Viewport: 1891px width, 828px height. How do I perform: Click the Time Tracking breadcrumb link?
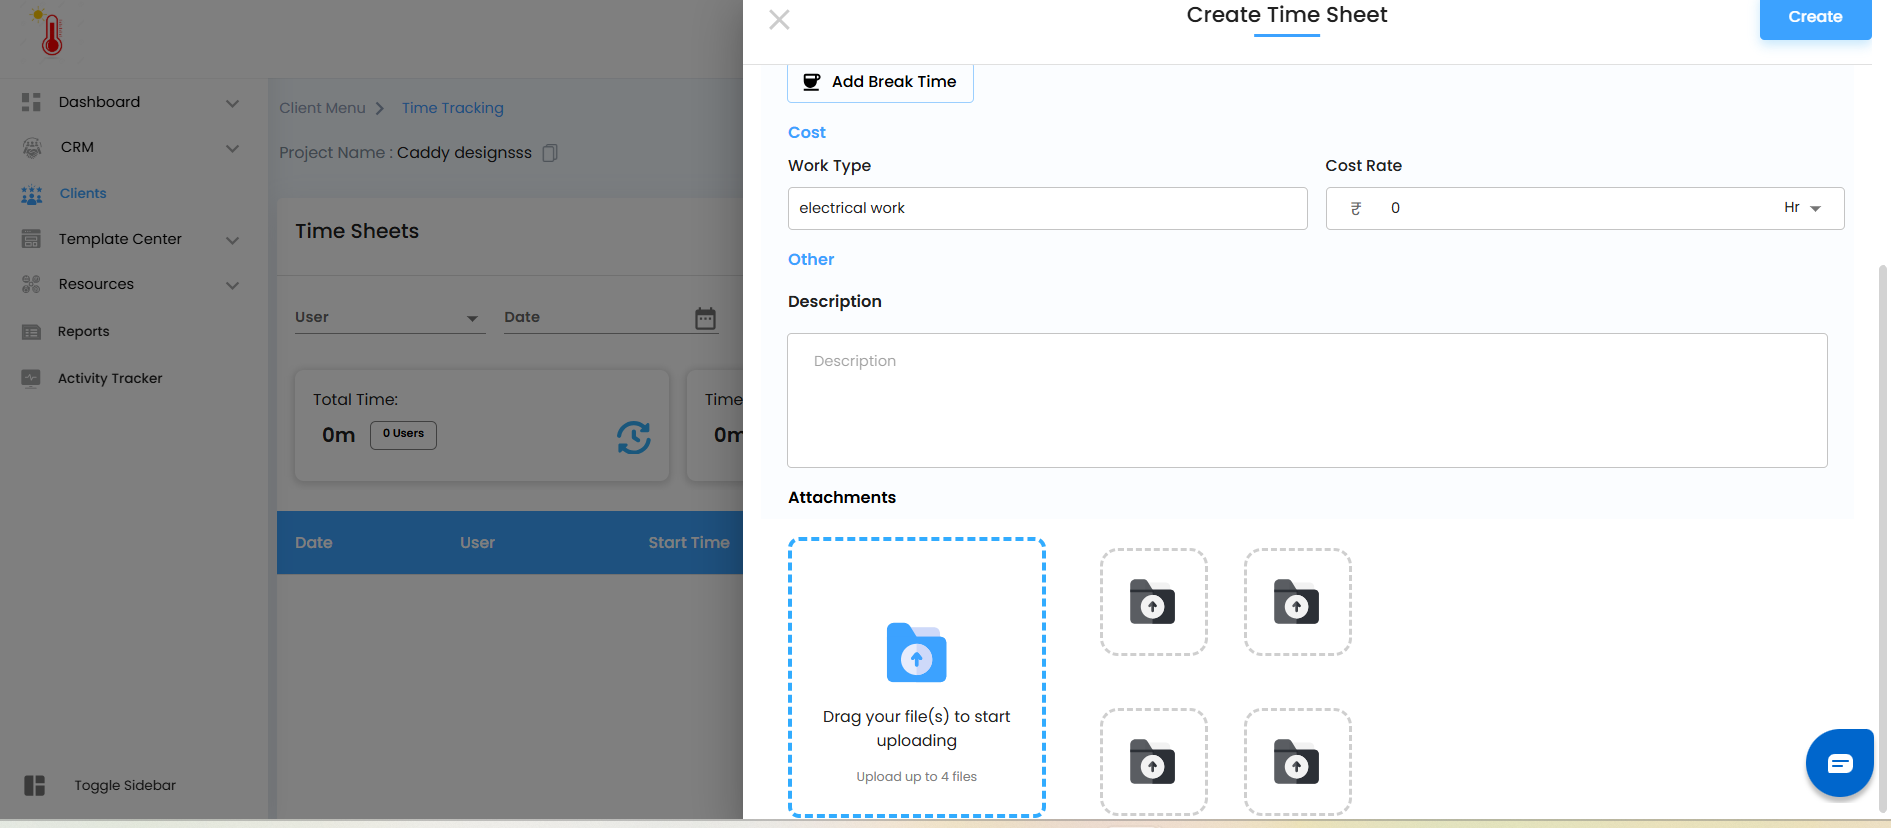click(453, 108)
